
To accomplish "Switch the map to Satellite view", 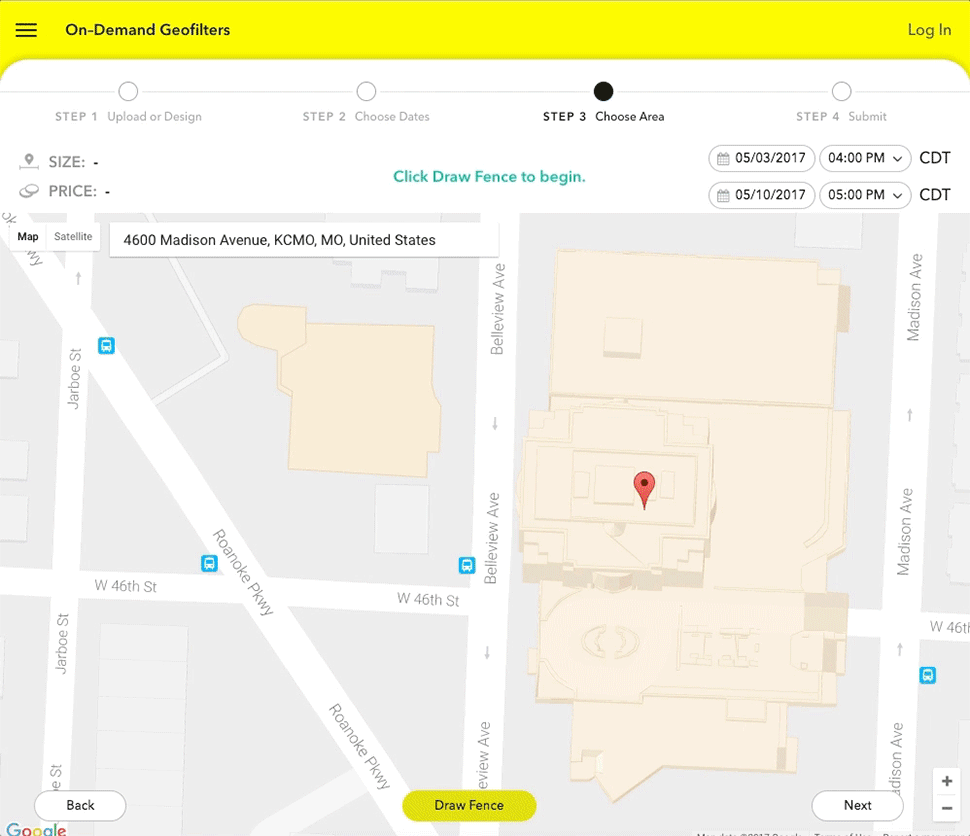I will coord(73,237).
